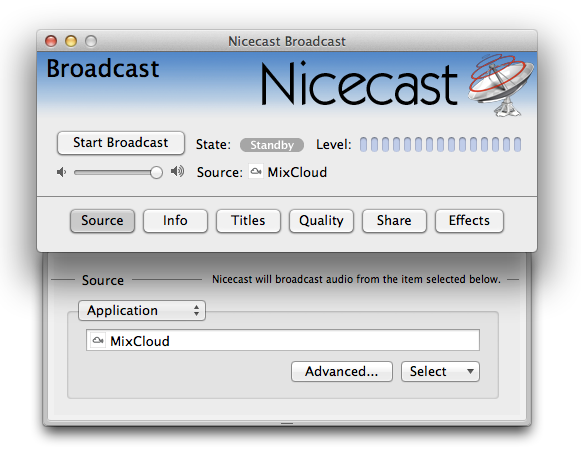
Task: Click the 'Nicecast will broadcast audio' description text
Action: click(x=356, y=279)
